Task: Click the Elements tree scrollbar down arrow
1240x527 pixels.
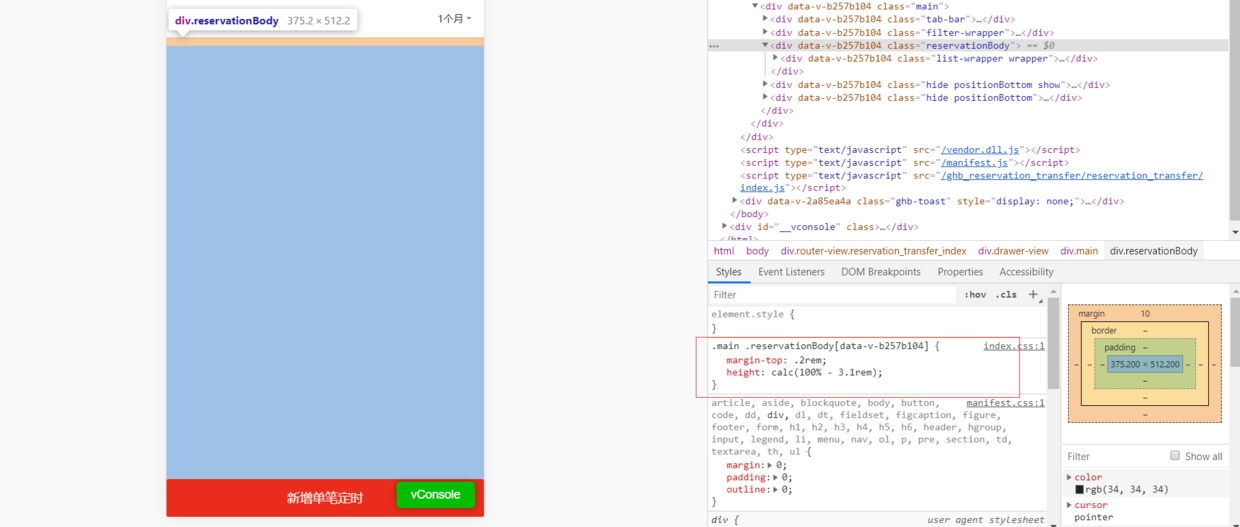Action: (x=1235, y=232)
